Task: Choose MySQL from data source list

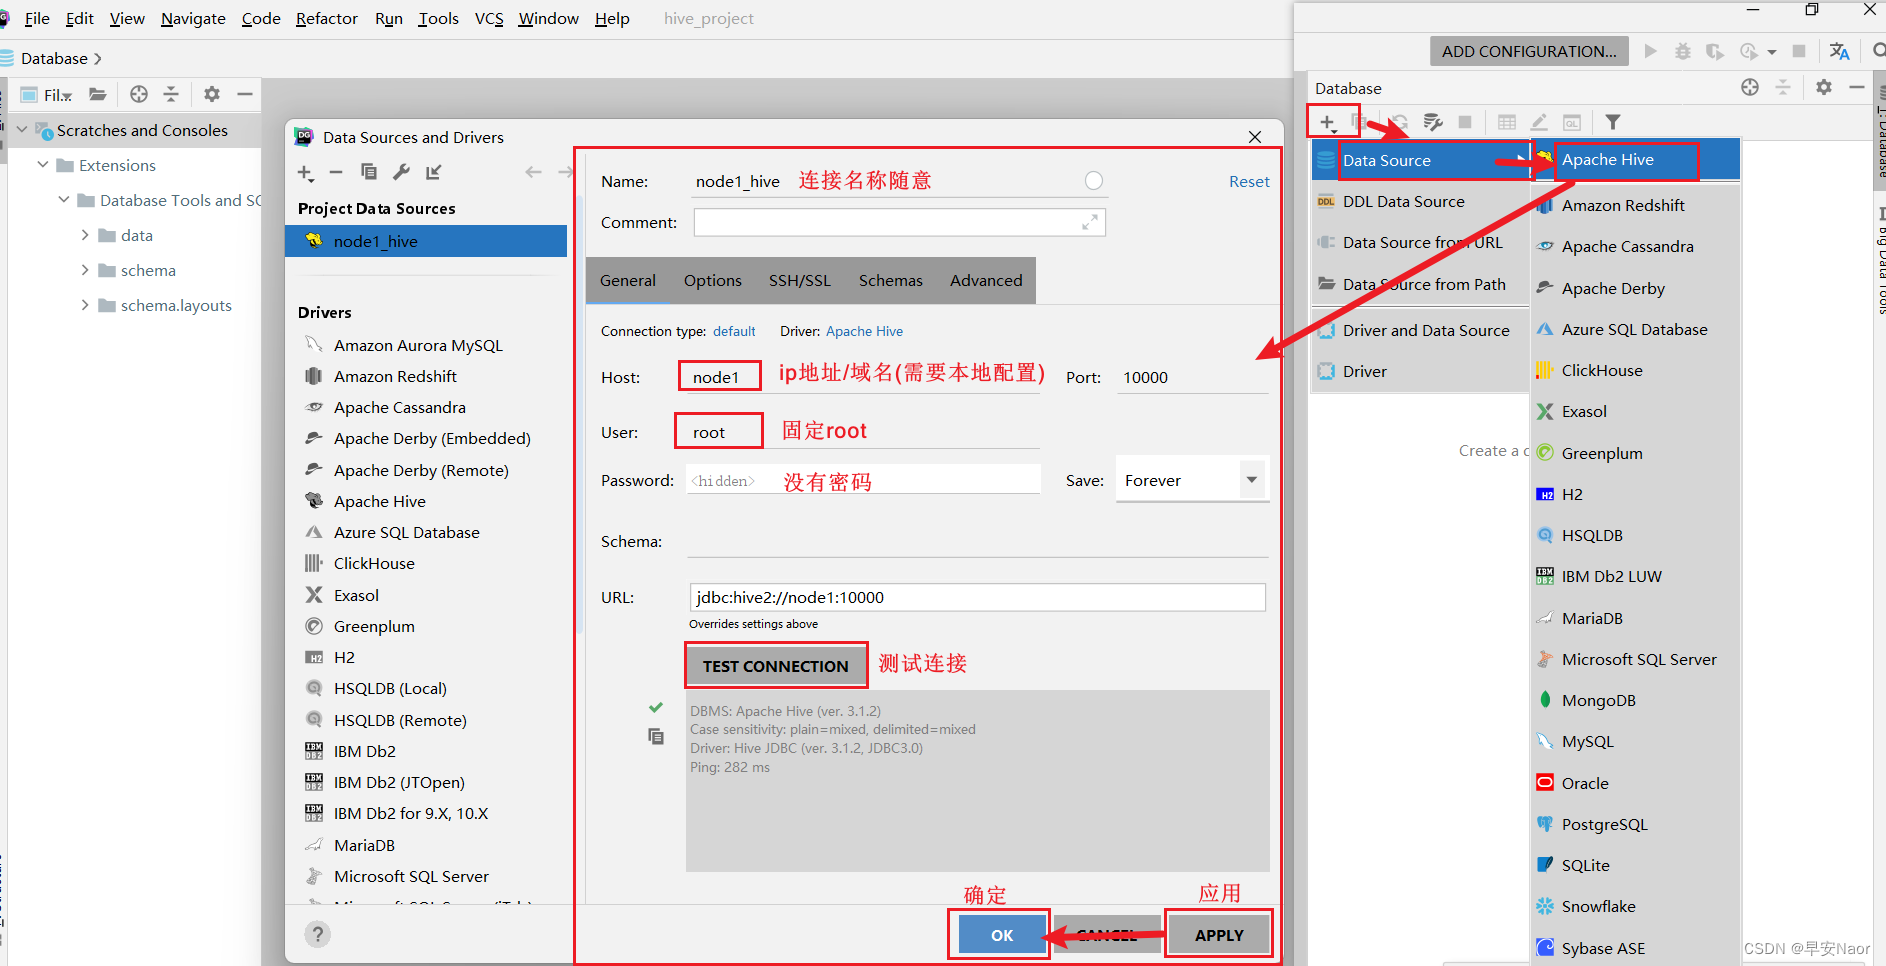Action: (1634, 741)
